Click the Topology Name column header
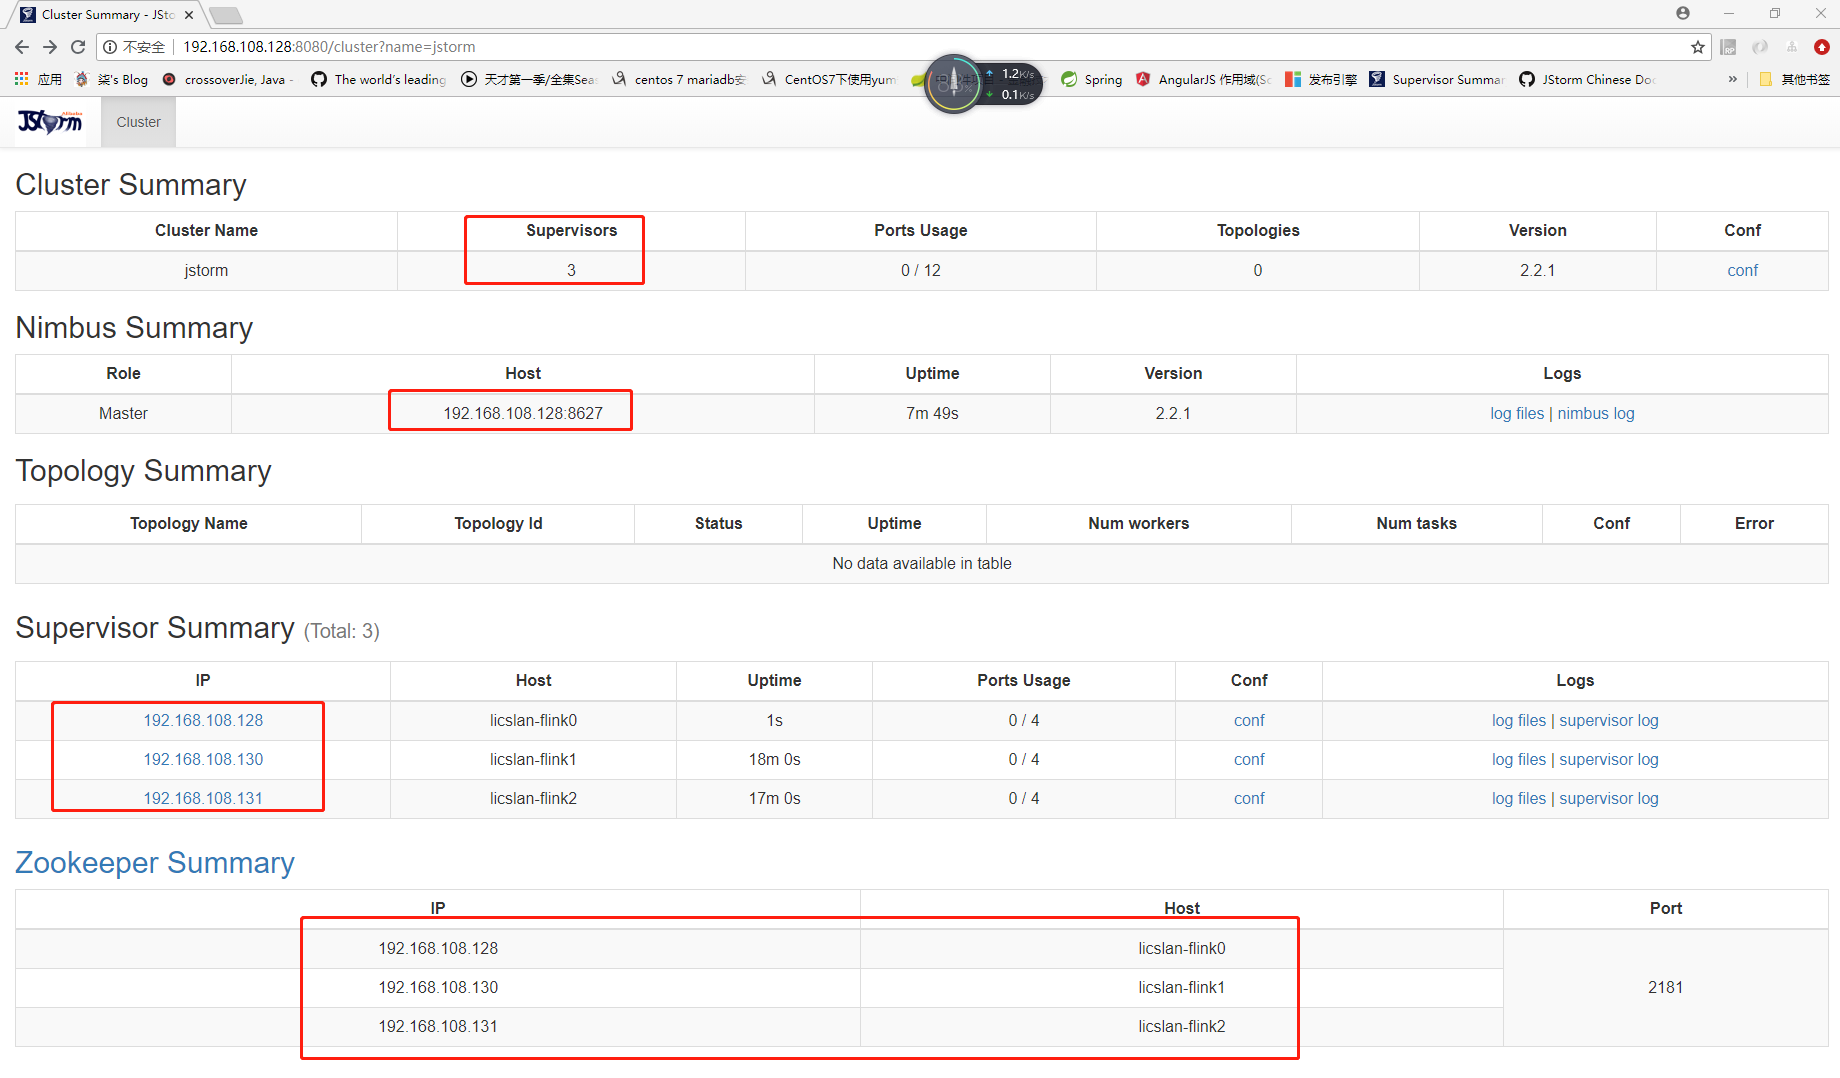The width and height of the screenshot is (1840, 1078). [188, 523]
